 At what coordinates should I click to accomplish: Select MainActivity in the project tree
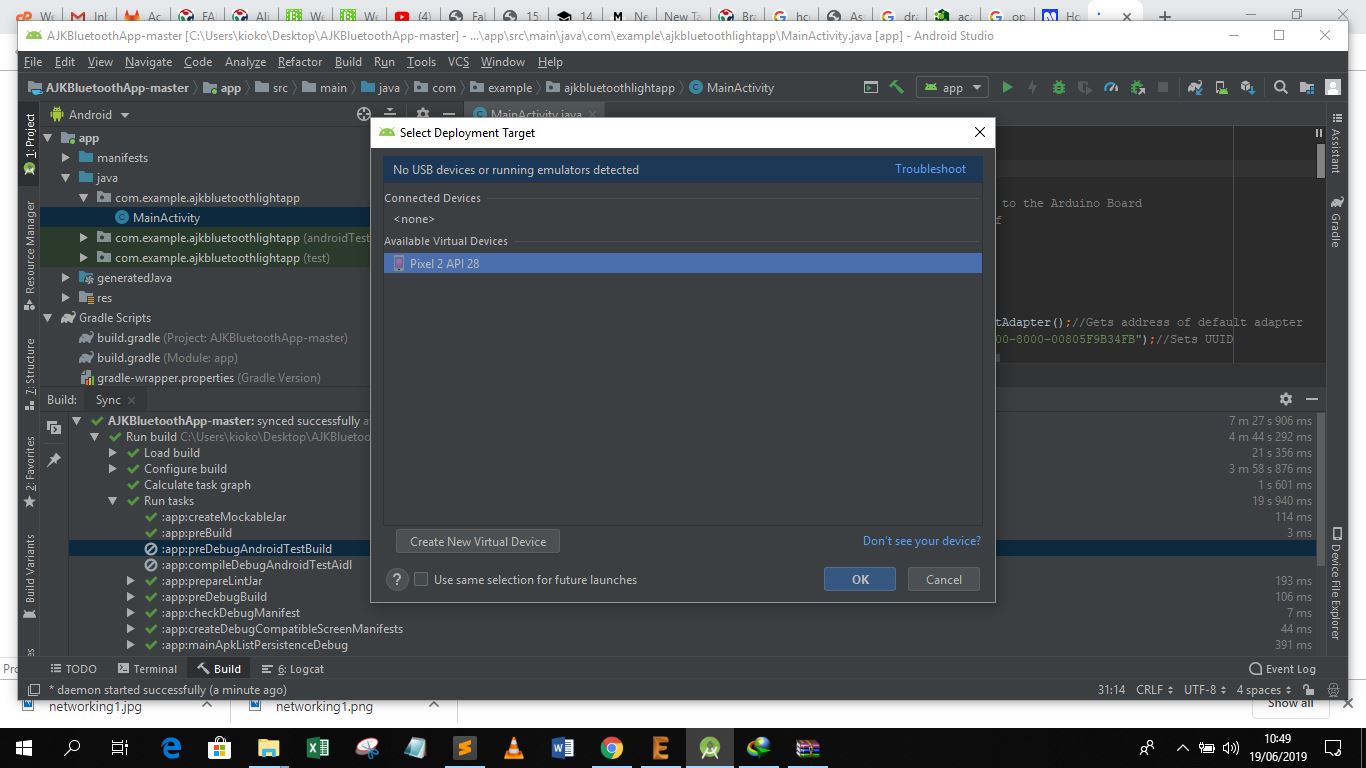point(166,218)
